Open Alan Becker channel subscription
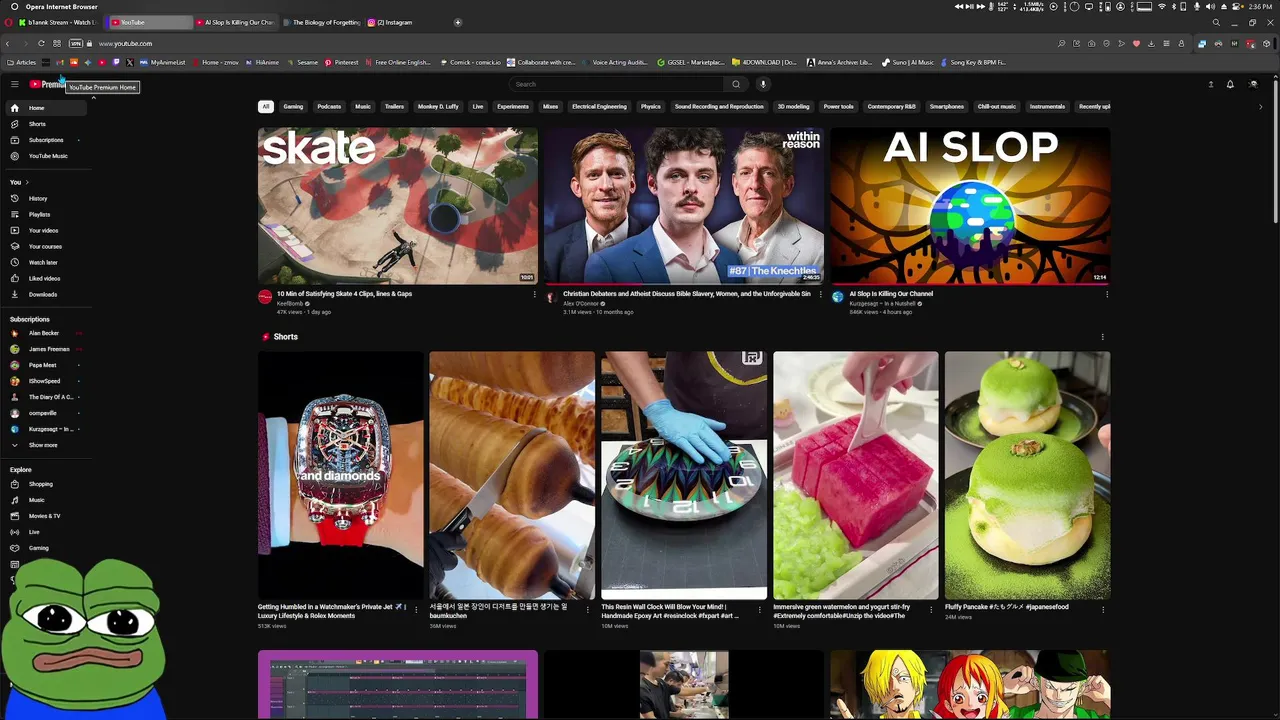 point(45,333)
